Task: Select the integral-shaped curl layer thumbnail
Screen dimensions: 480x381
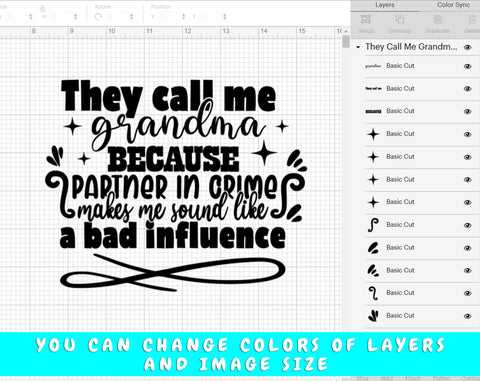Action: [373, 225]
